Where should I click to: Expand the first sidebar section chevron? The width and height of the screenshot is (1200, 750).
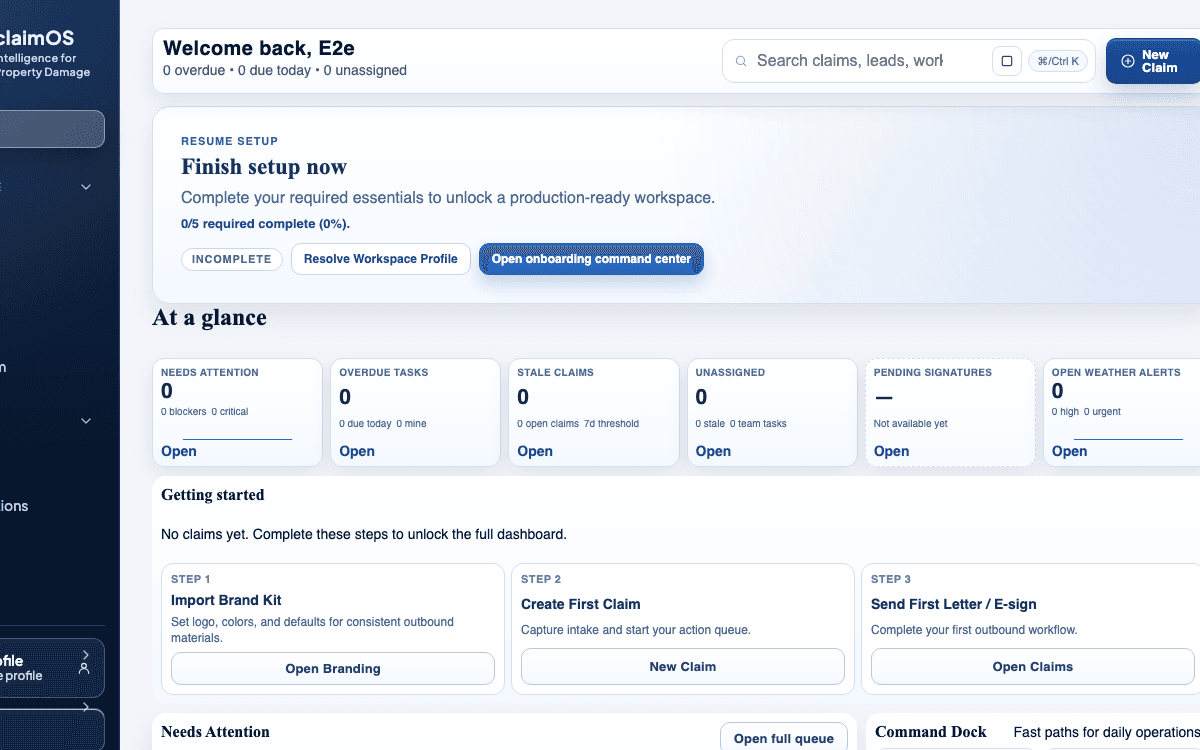pos(86,187)
